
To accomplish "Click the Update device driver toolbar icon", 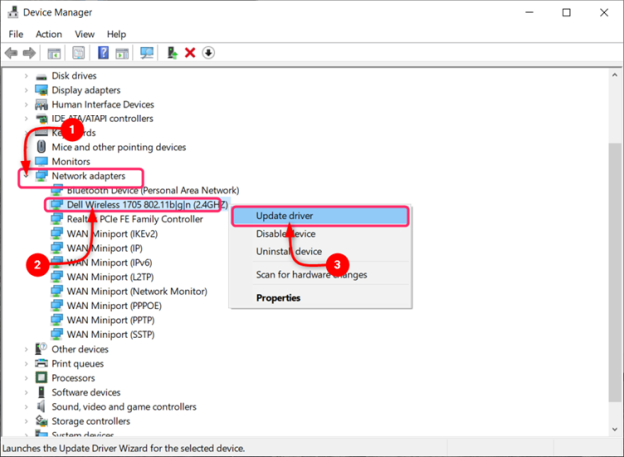I will (172, 53).
